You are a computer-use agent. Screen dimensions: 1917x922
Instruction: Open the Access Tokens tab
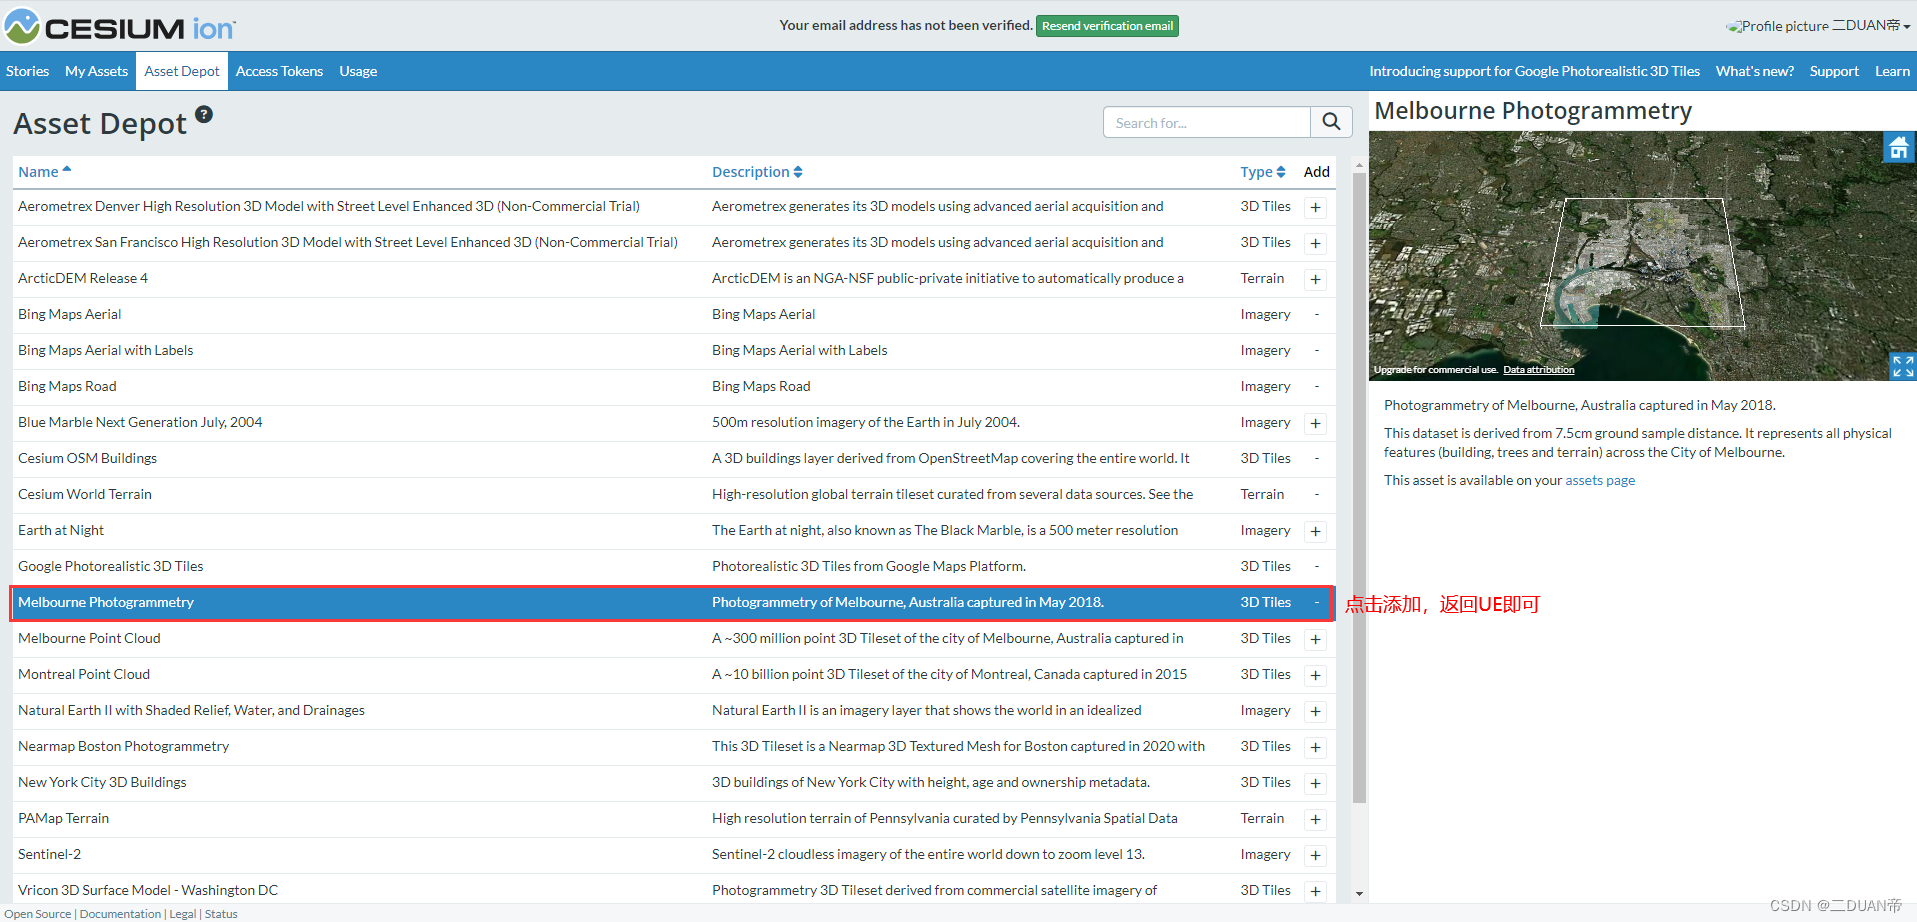tap(279, 71)
